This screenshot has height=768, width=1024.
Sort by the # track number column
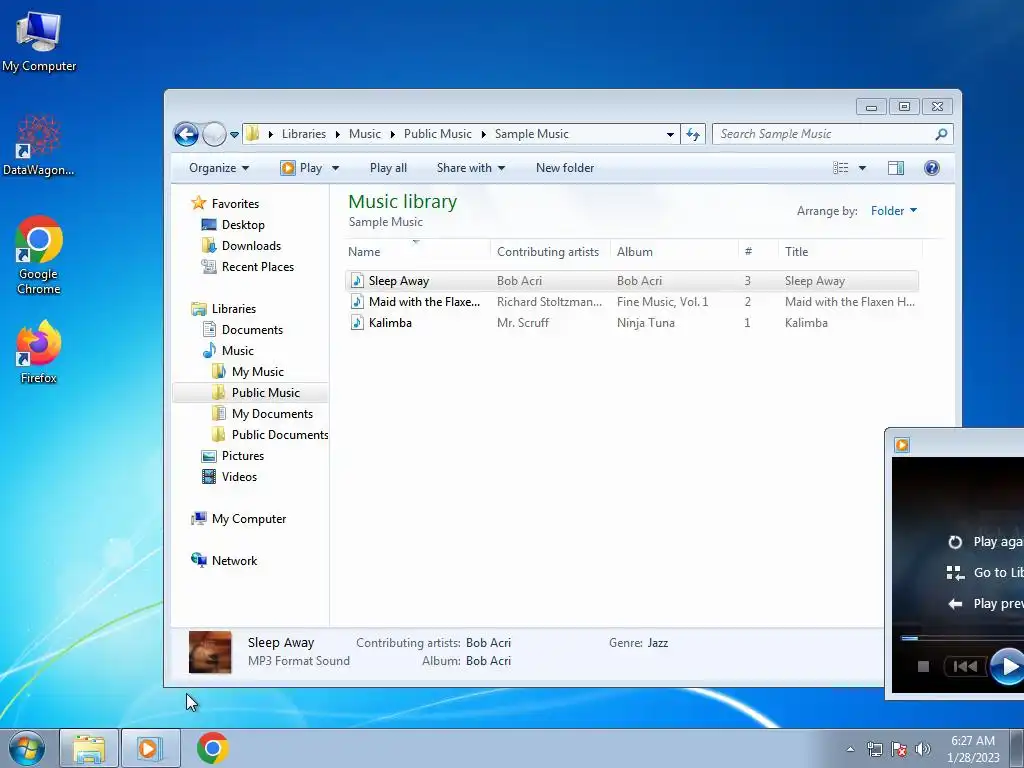[759, 251]
